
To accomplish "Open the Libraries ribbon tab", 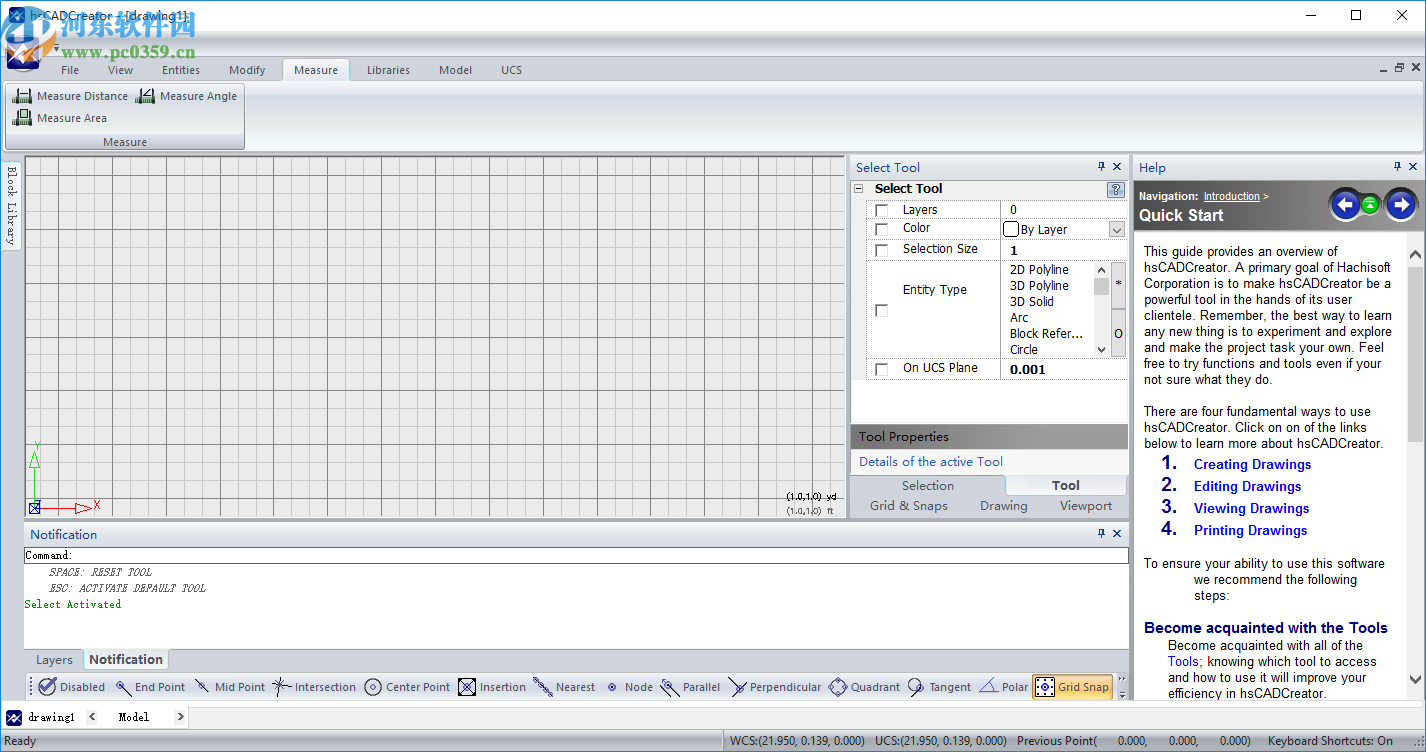I will (388, 70).
